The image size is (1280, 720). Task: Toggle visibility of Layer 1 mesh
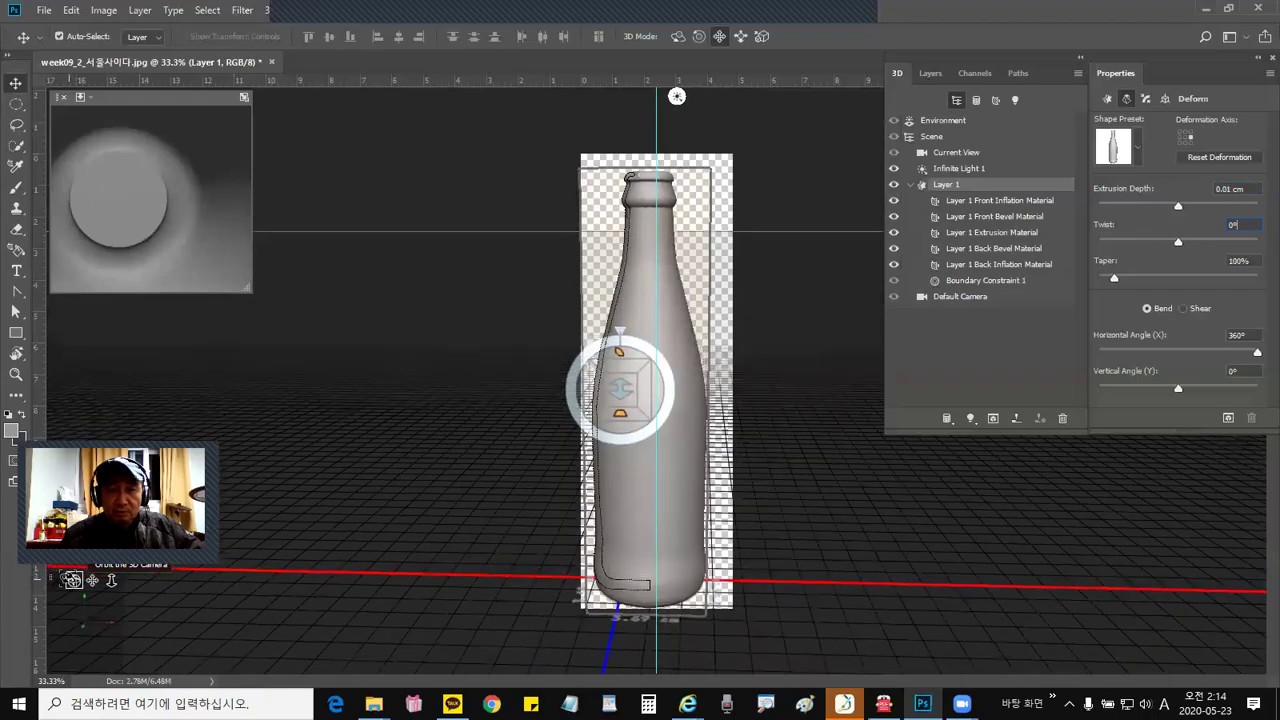(x=894, y=184)
